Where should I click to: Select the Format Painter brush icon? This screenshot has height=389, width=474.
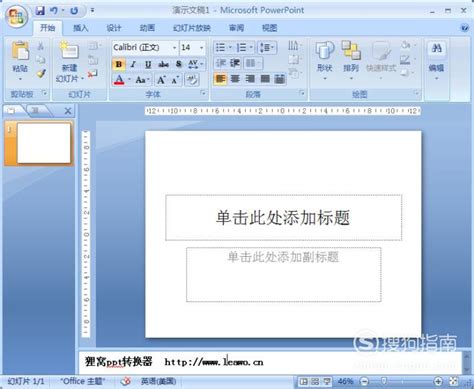[41, 73]
